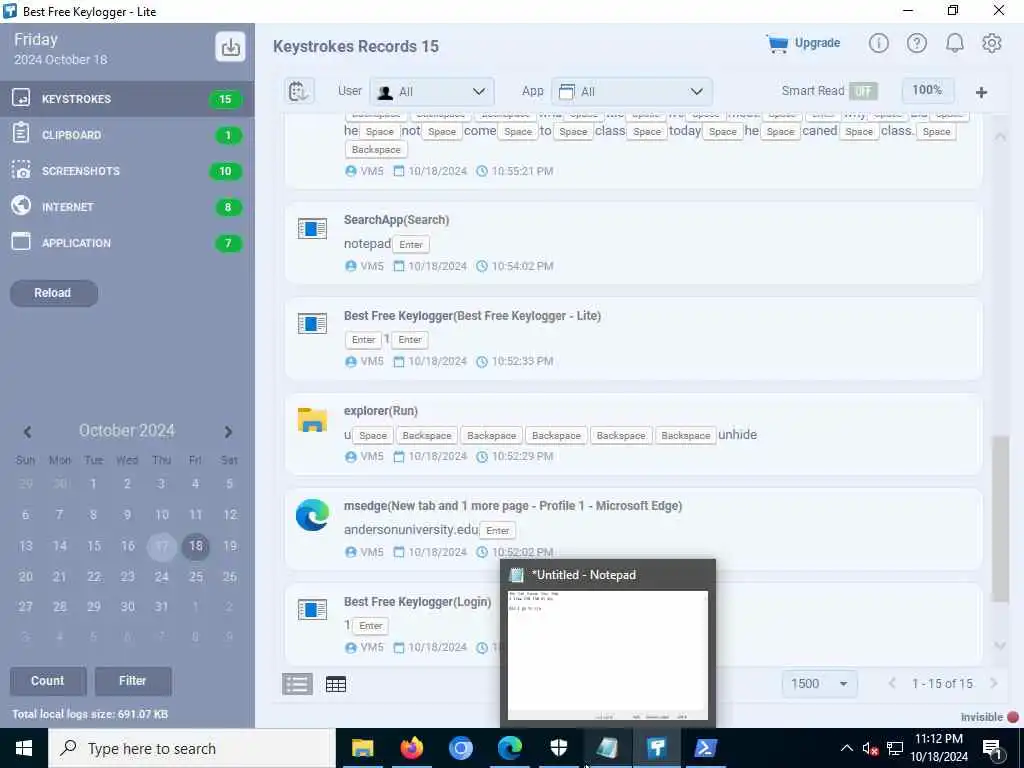
Task: Open Firefox from the taskbar
Action: pos(411,748)
